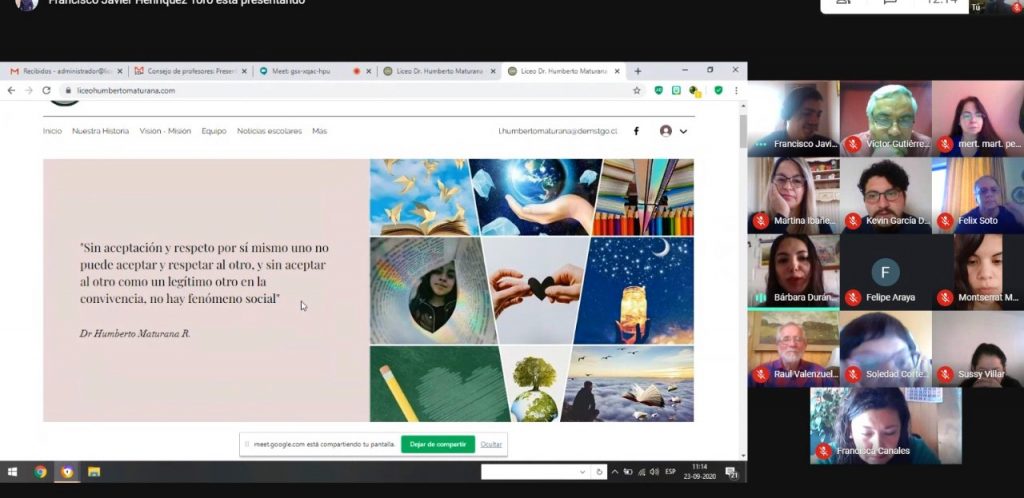Click muted mic icon on Martina Ibáñez tile
Viewport: 1024px width, 498px height.
[760, 221]
